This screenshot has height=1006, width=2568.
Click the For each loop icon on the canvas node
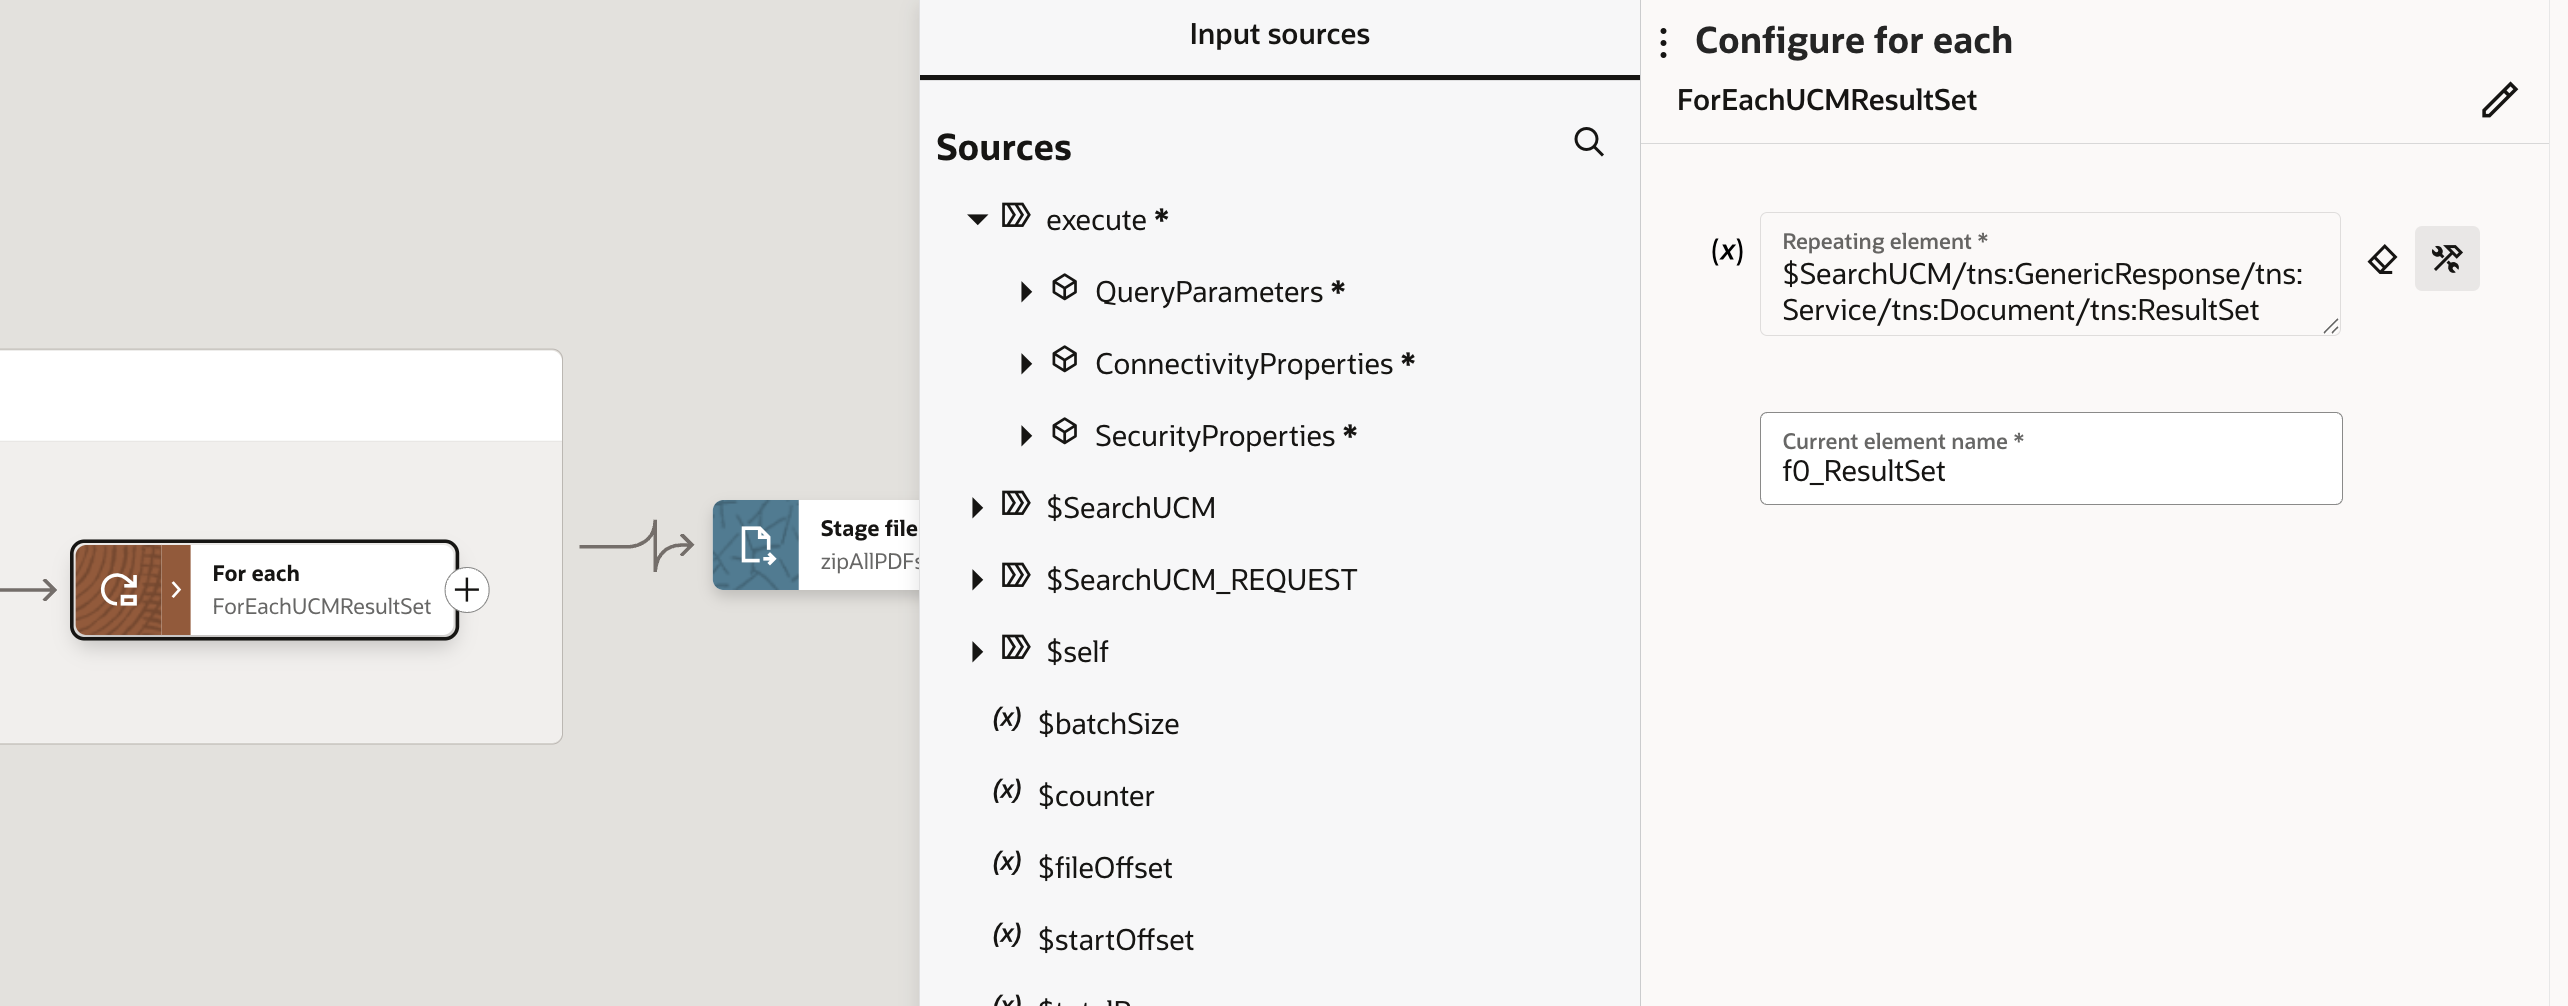tap(120, 590)
